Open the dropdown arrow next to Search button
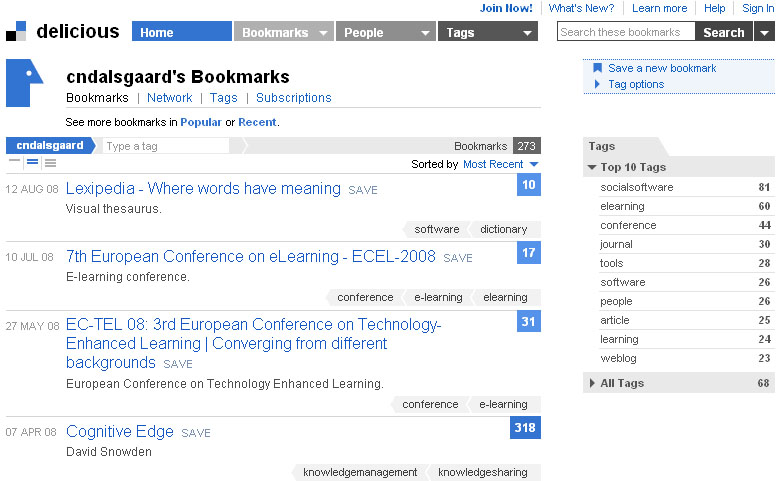The image size is (781, 481). [x=764, y=32]
